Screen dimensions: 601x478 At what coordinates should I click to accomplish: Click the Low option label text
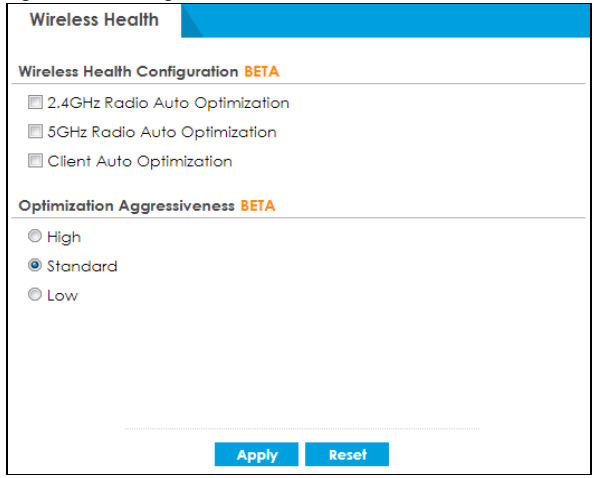pyautogui.click(x=62, y=295)
